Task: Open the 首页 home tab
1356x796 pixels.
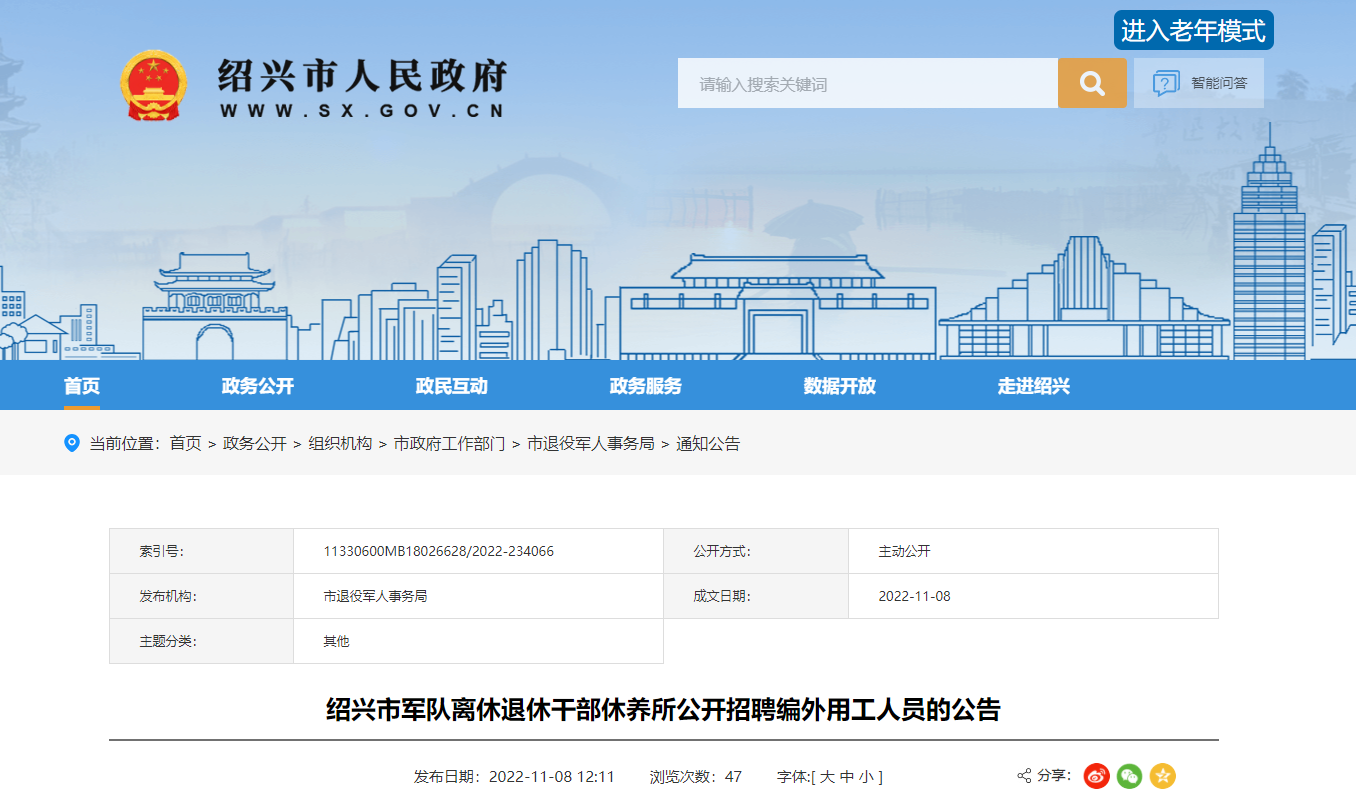Action: point(82,386)
